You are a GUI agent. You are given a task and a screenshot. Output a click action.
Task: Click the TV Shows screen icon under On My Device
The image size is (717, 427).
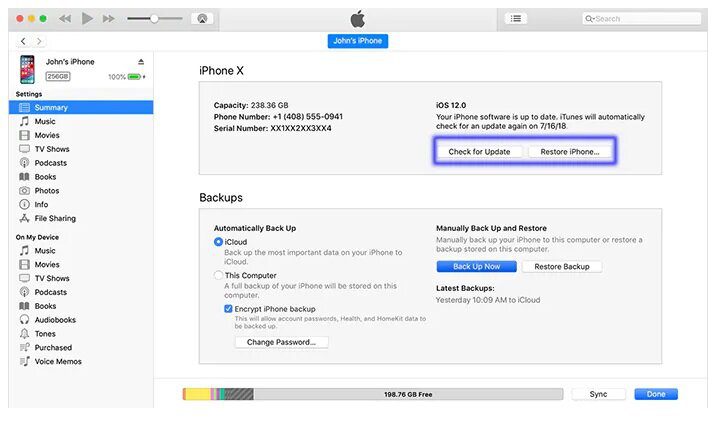pos(24,278)
